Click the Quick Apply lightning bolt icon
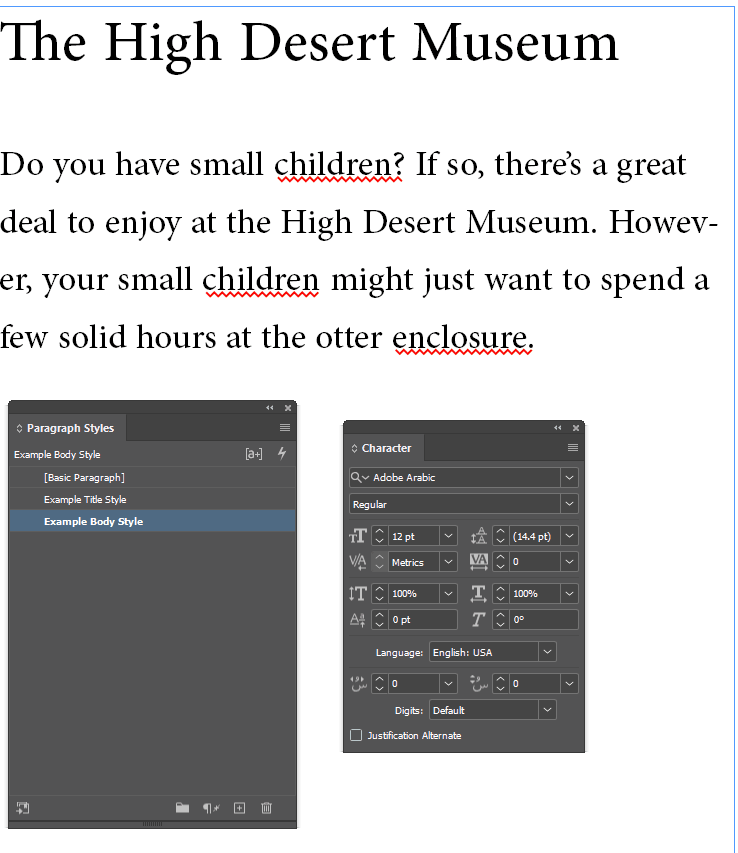Viewport: 738px width, 853px height. click(x=282, y=453)
